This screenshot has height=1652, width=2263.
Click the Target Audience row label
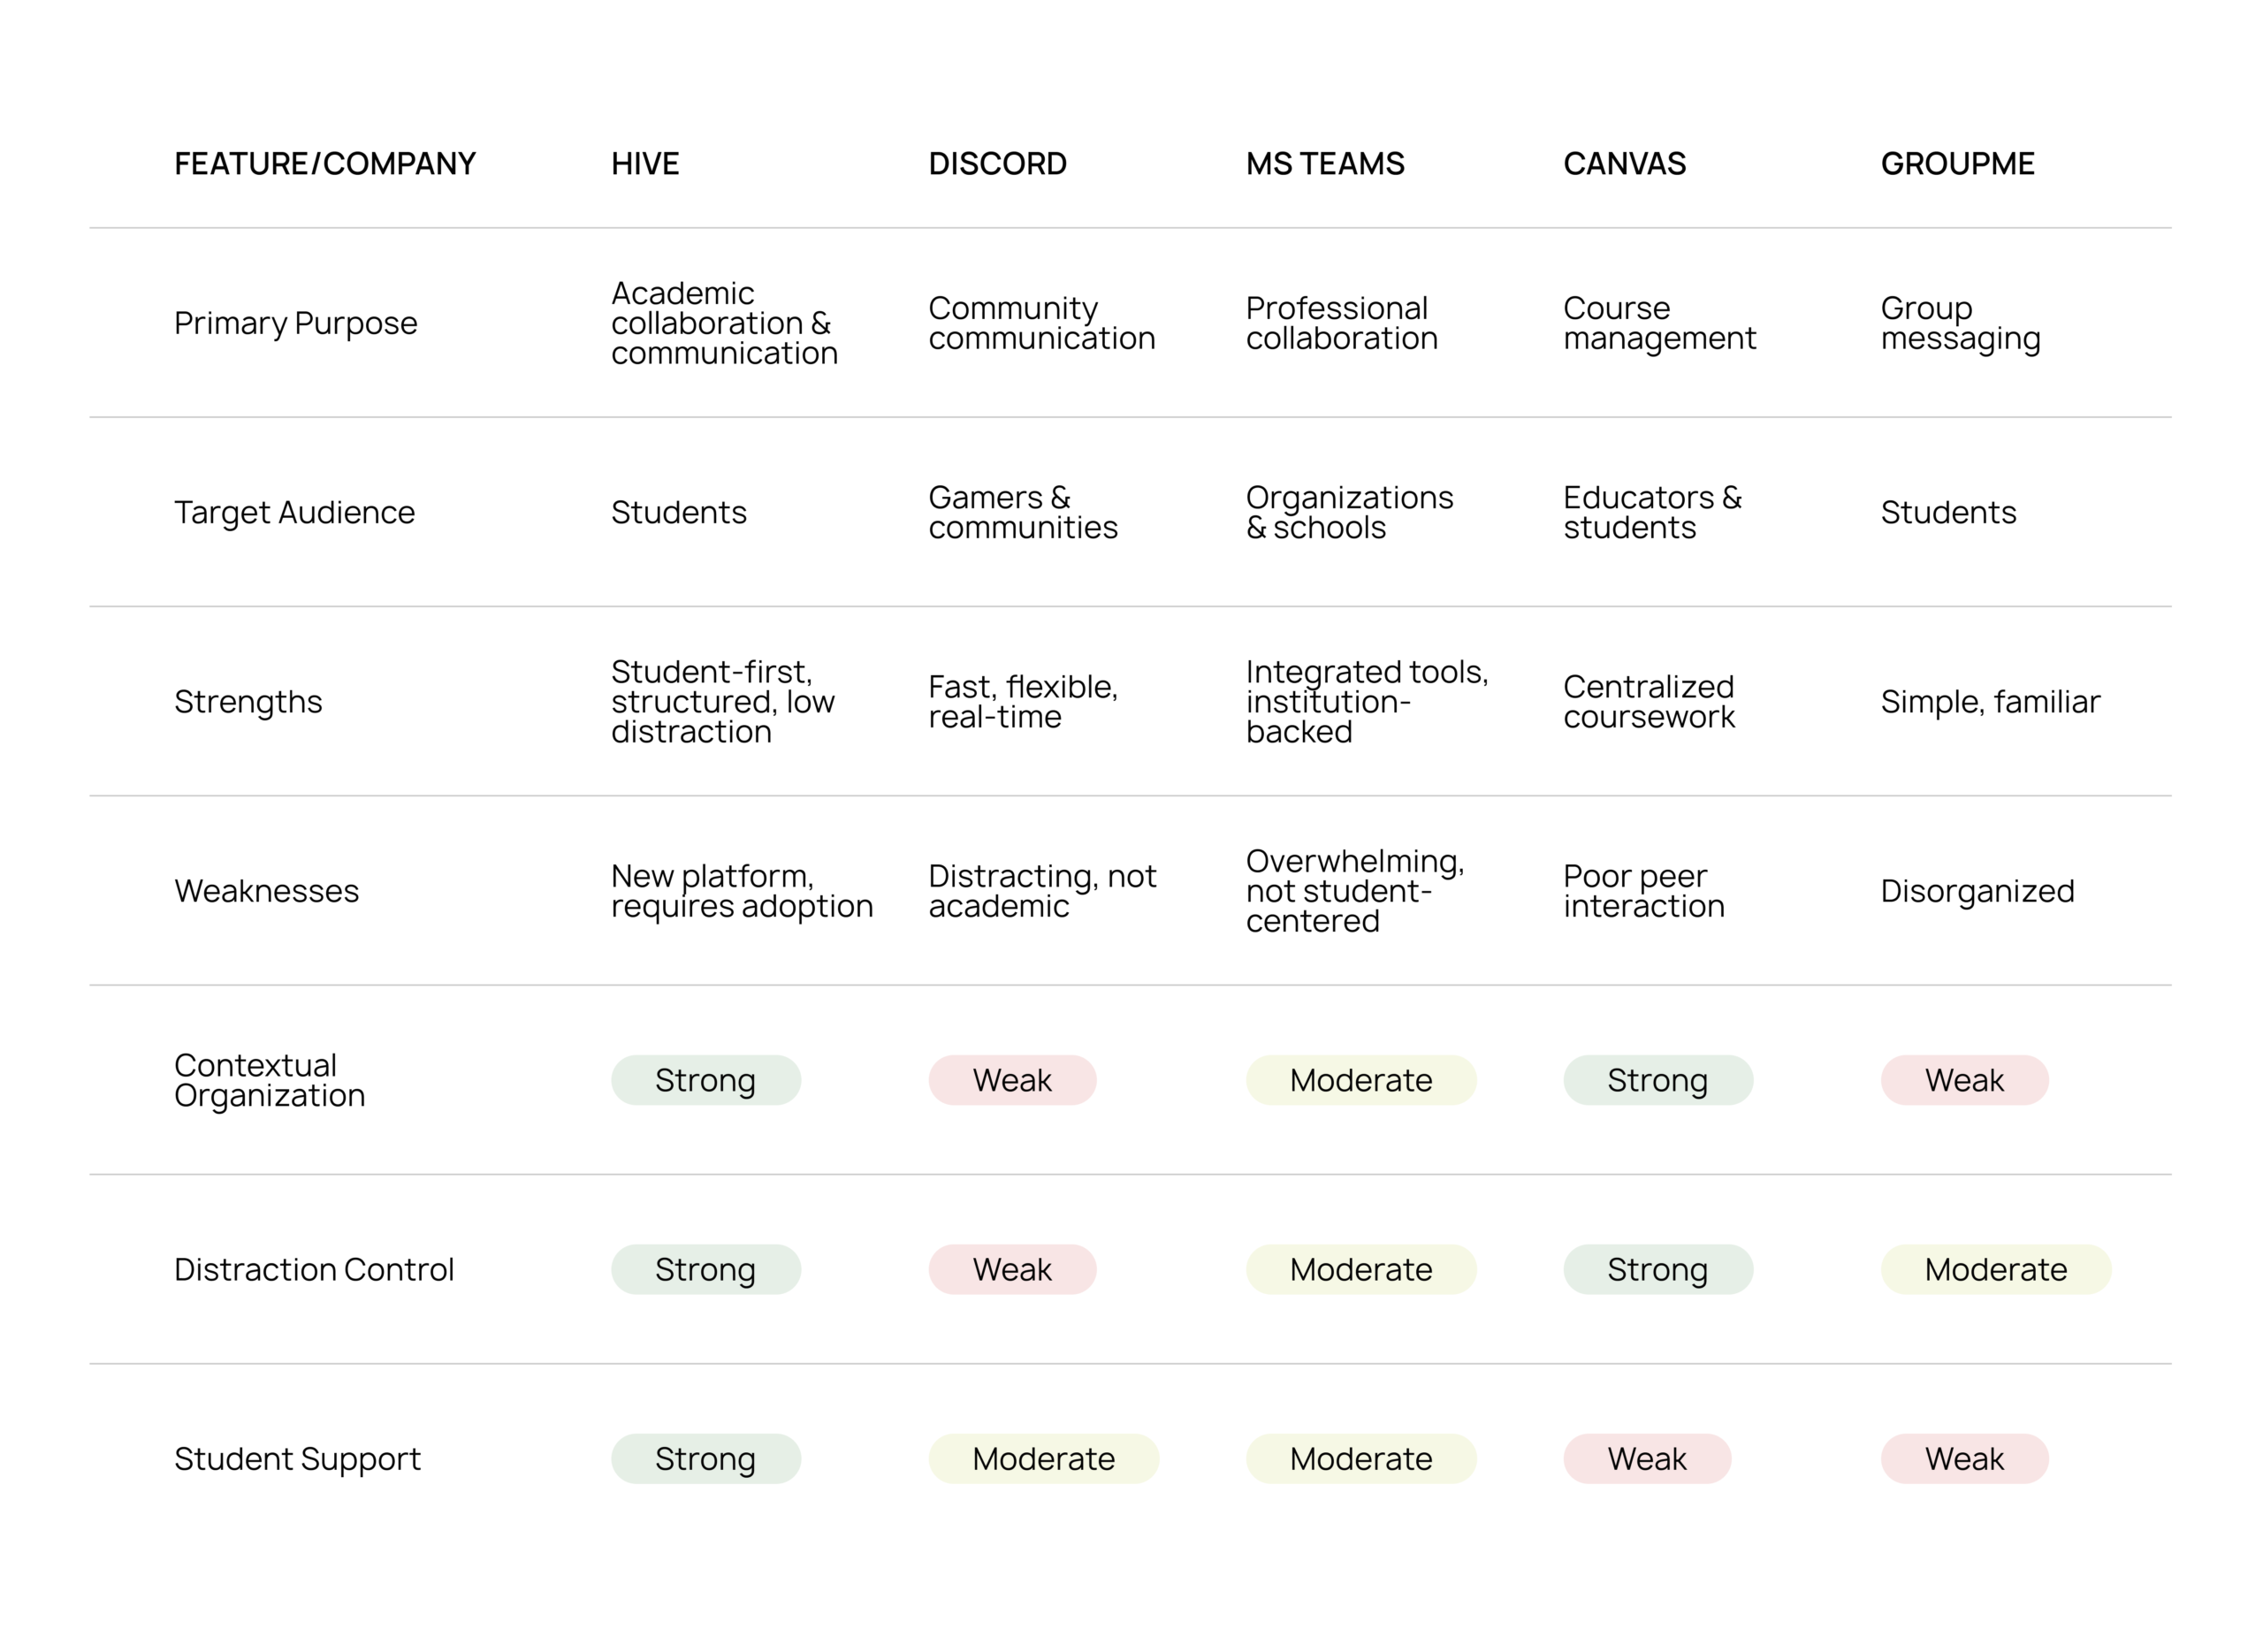coord(294,512)
